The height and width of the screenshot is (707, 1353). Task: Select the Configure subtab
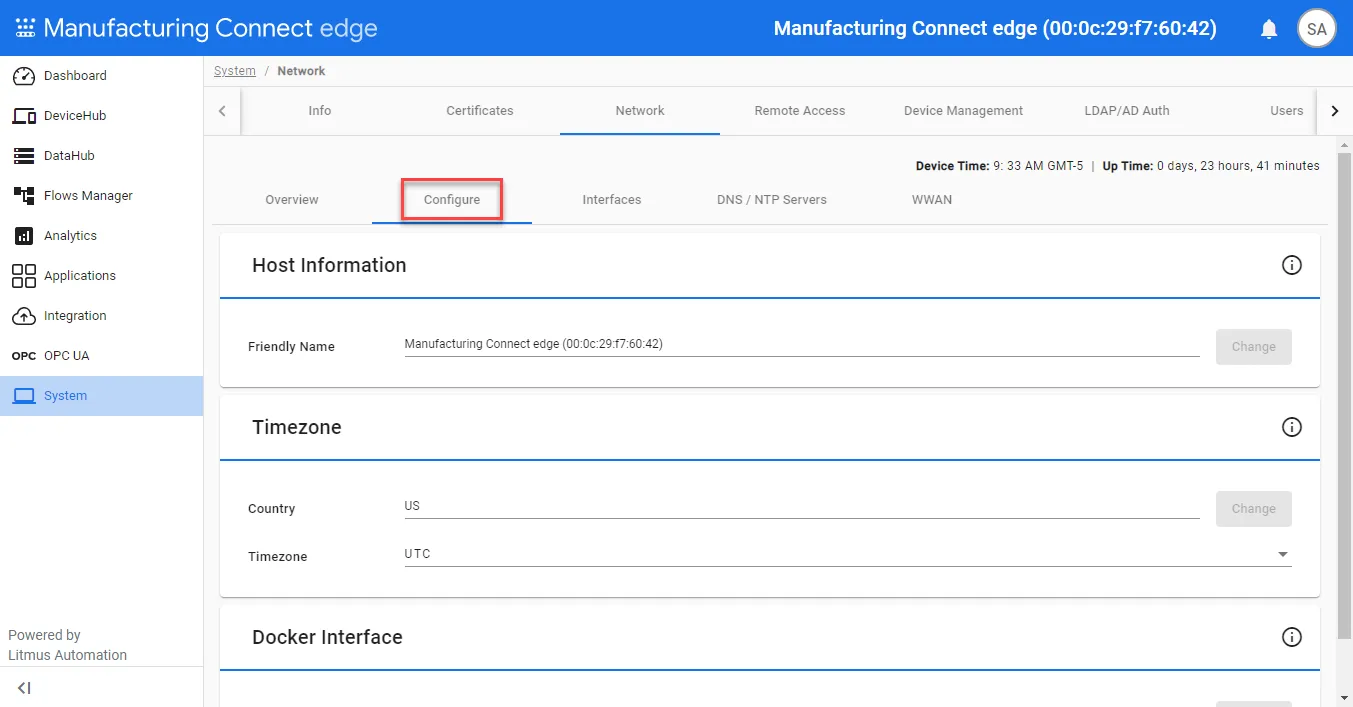[x=452, y=200]
